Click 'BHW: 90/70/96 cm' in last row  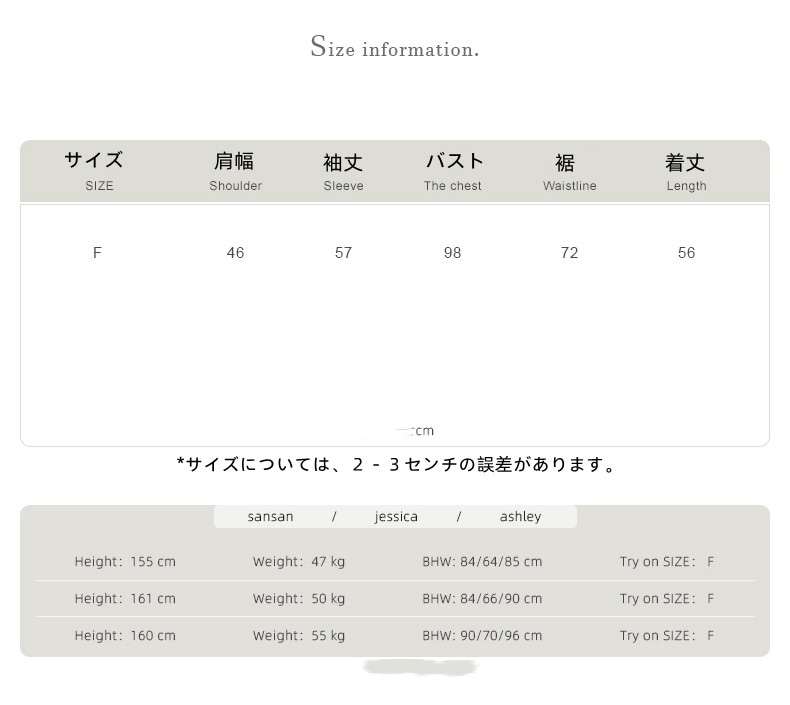tap(482, 636)
